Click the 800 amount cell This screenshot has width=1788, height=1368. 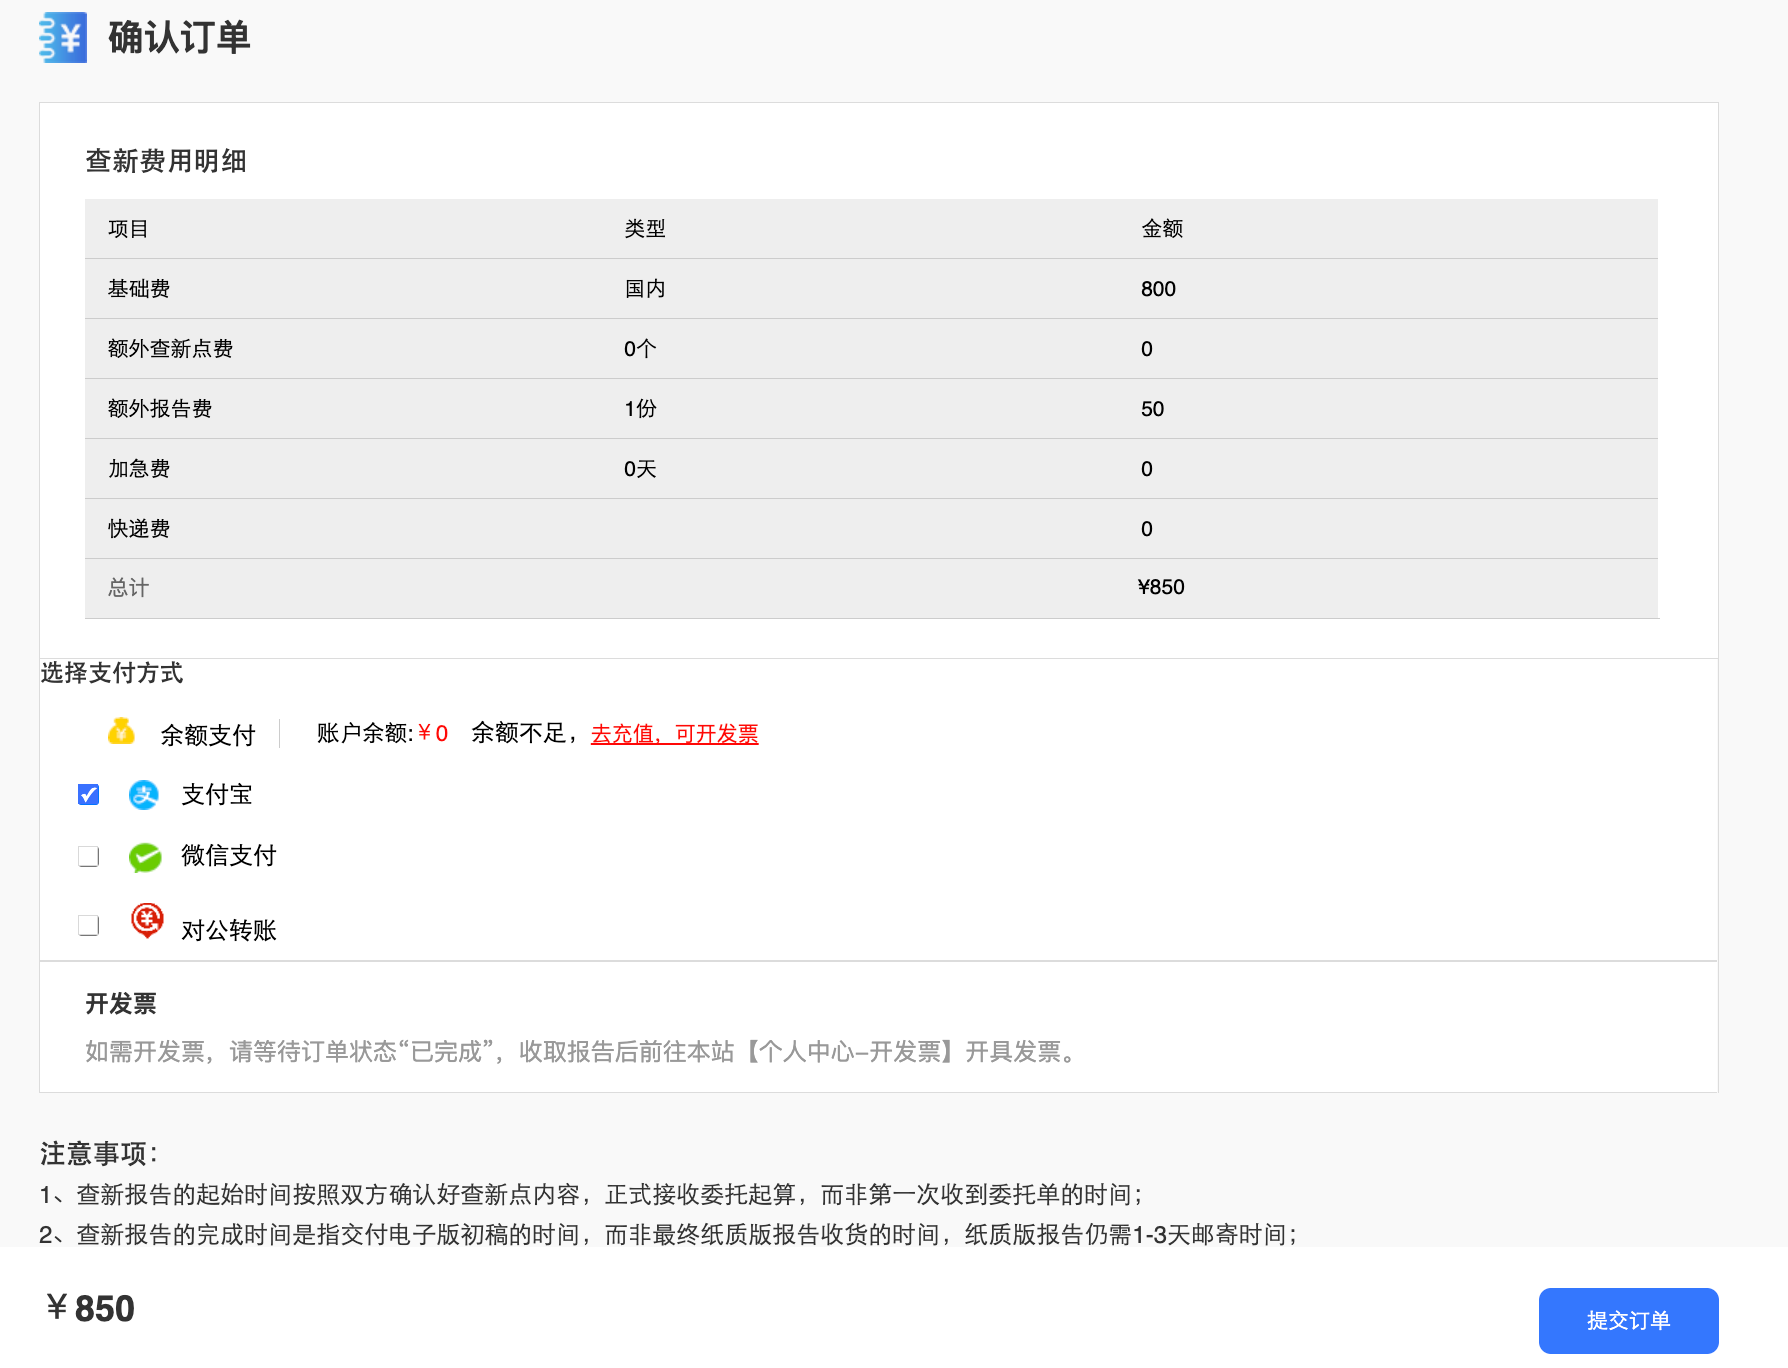pos(1158,289)
